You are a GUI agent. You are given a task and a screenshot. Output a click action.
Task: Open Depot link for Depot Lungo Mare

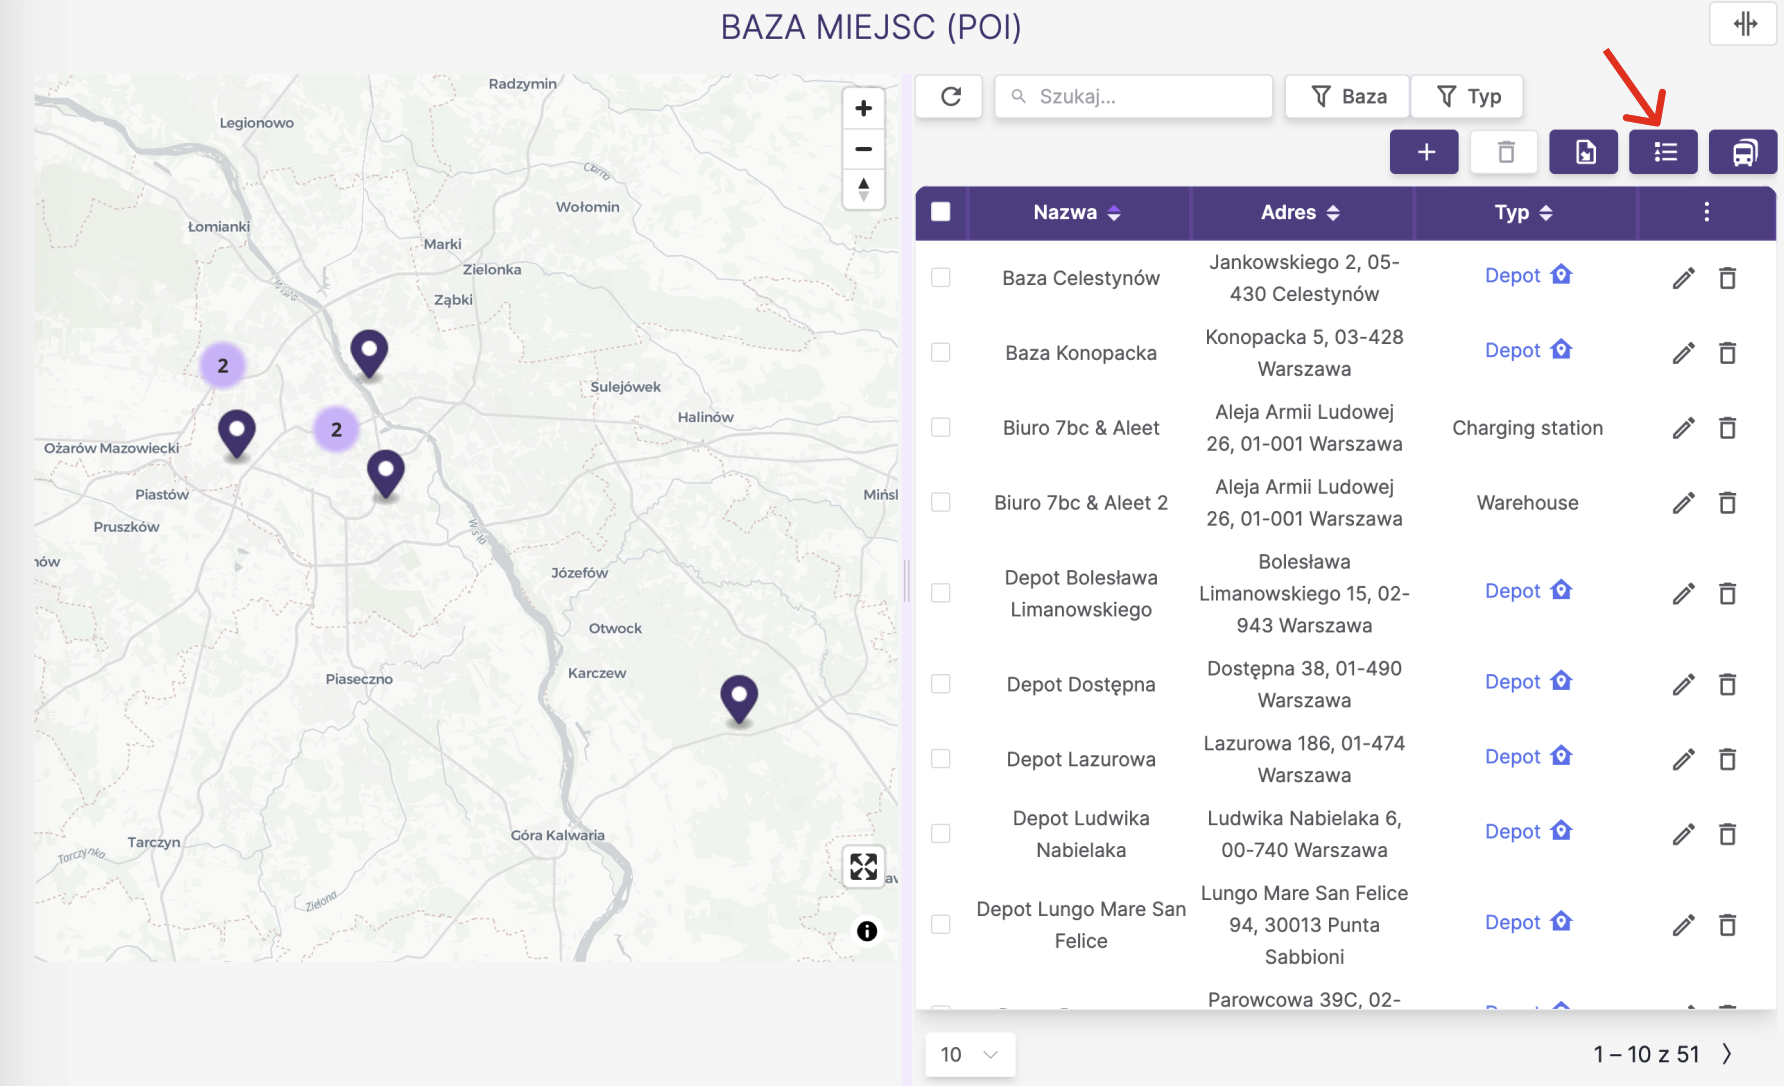tap(1528, 922)
